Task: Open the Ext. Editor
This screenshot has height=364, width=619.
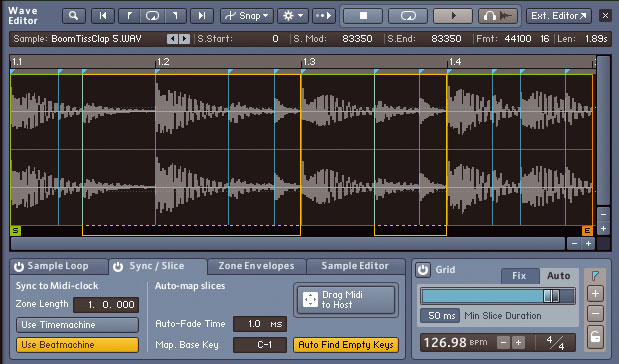Action: 559,16
